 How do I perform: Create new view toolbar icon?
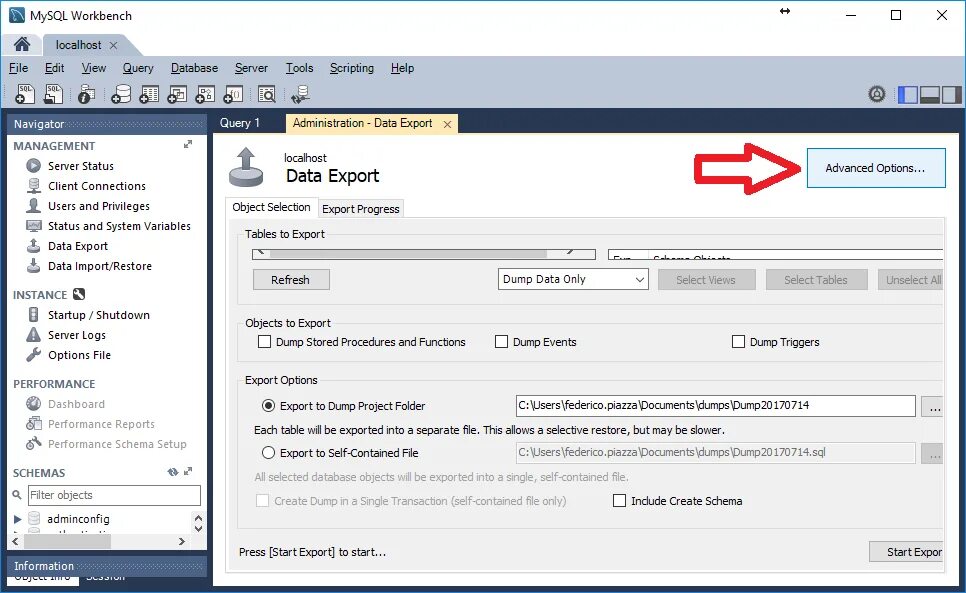(x=177, y=94)
